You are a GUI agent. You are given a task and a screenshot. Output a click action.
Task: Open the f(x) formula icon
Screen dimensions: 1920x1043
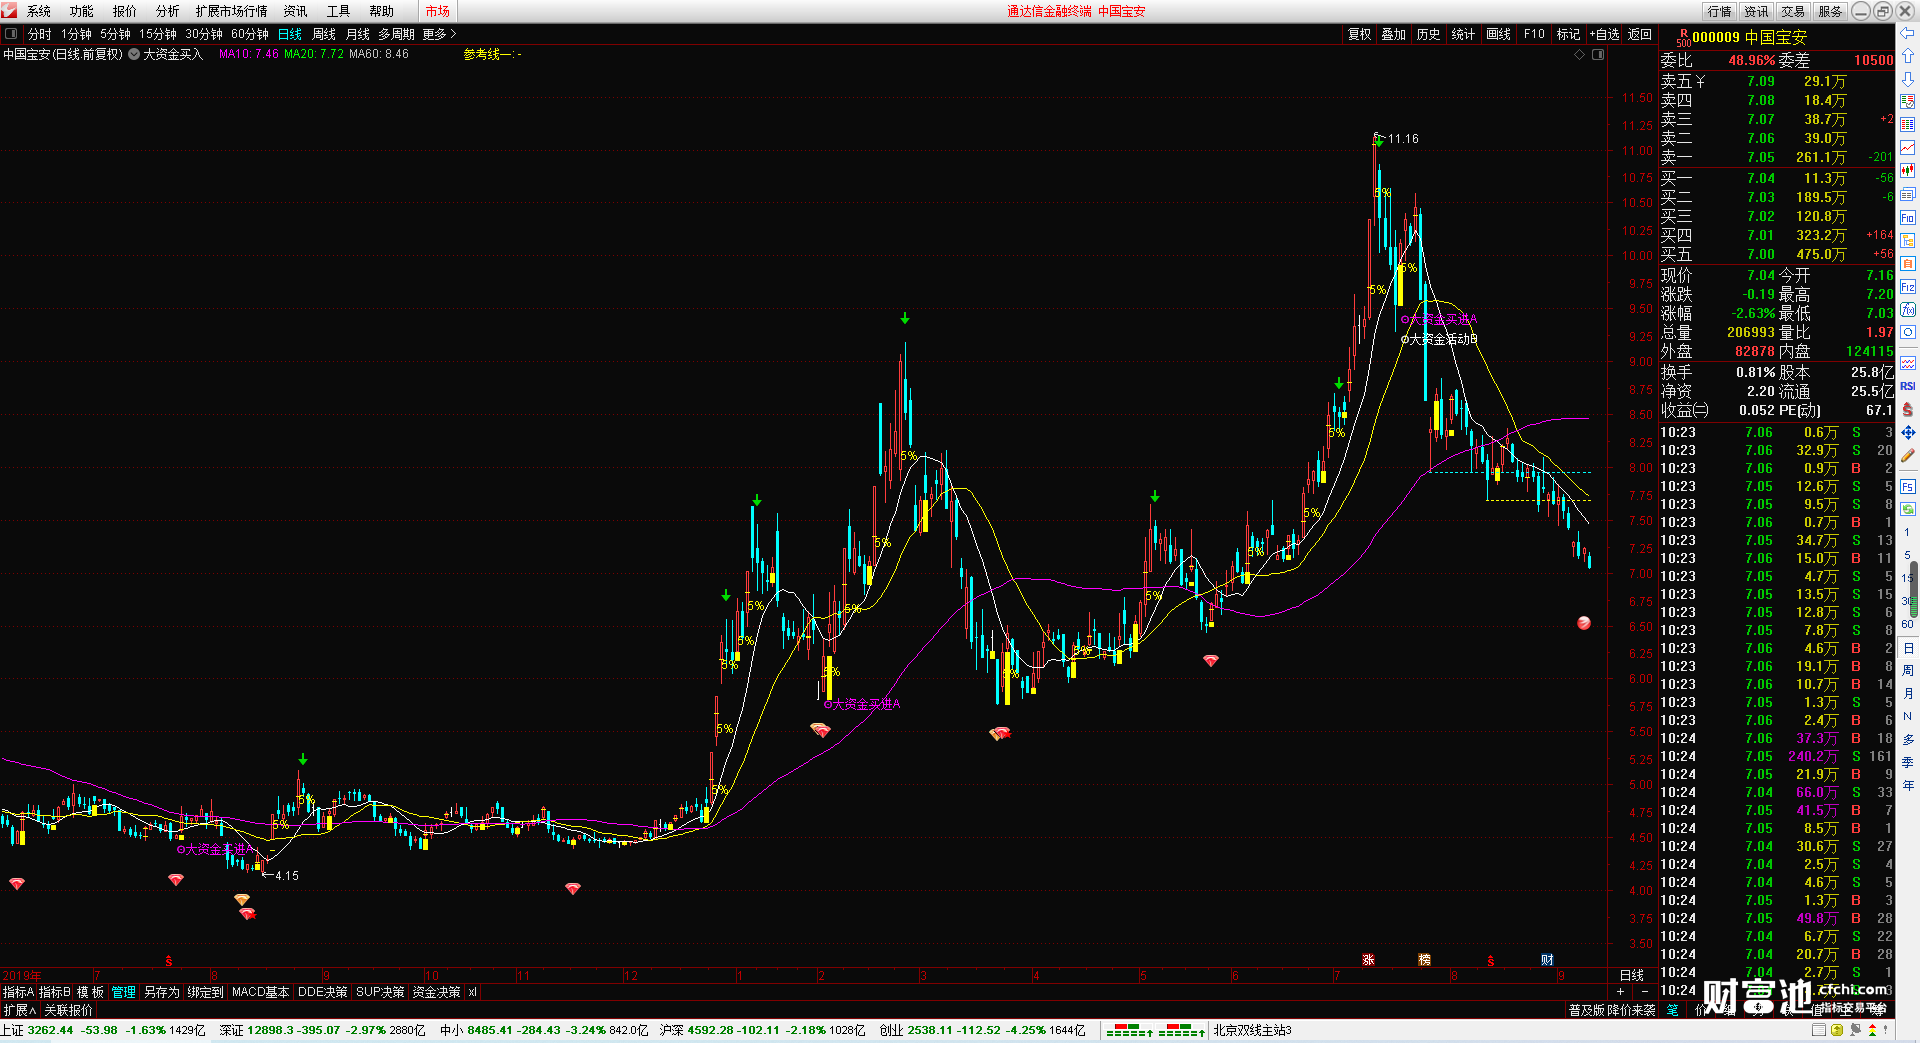pos(1908,309)
